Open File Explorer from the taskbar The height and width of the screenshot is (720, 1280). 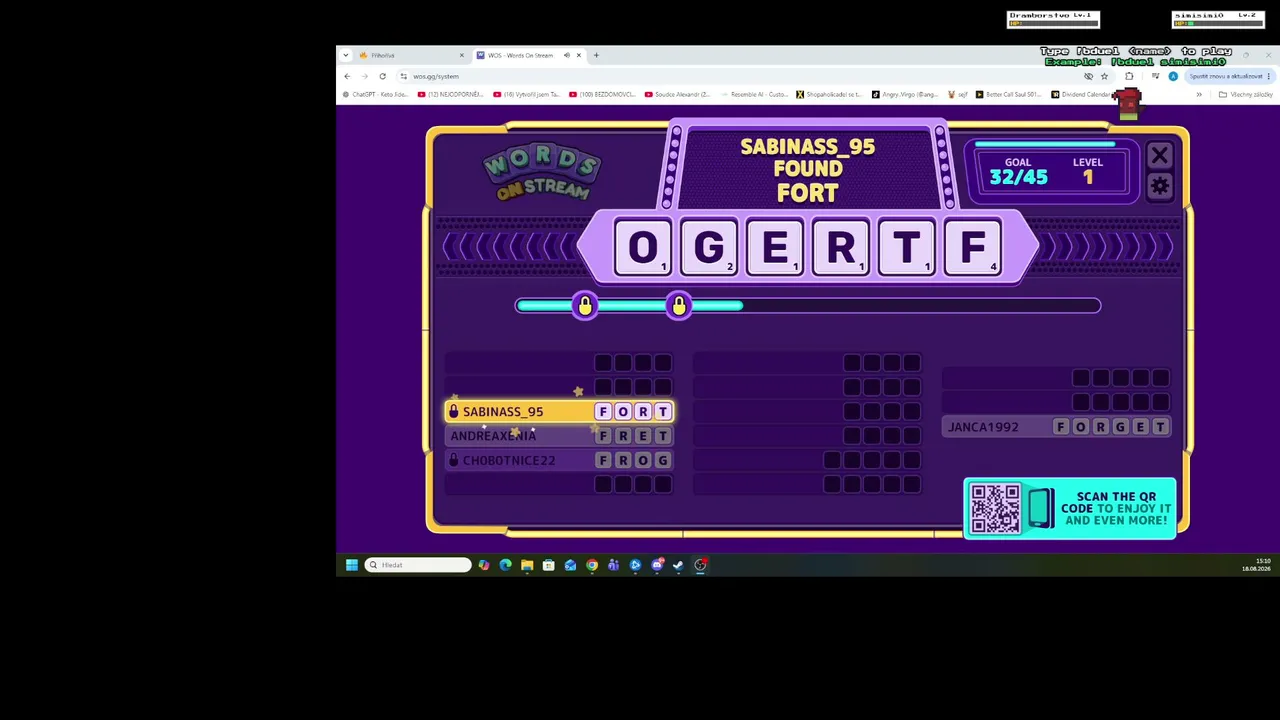[x=527, y=565]
